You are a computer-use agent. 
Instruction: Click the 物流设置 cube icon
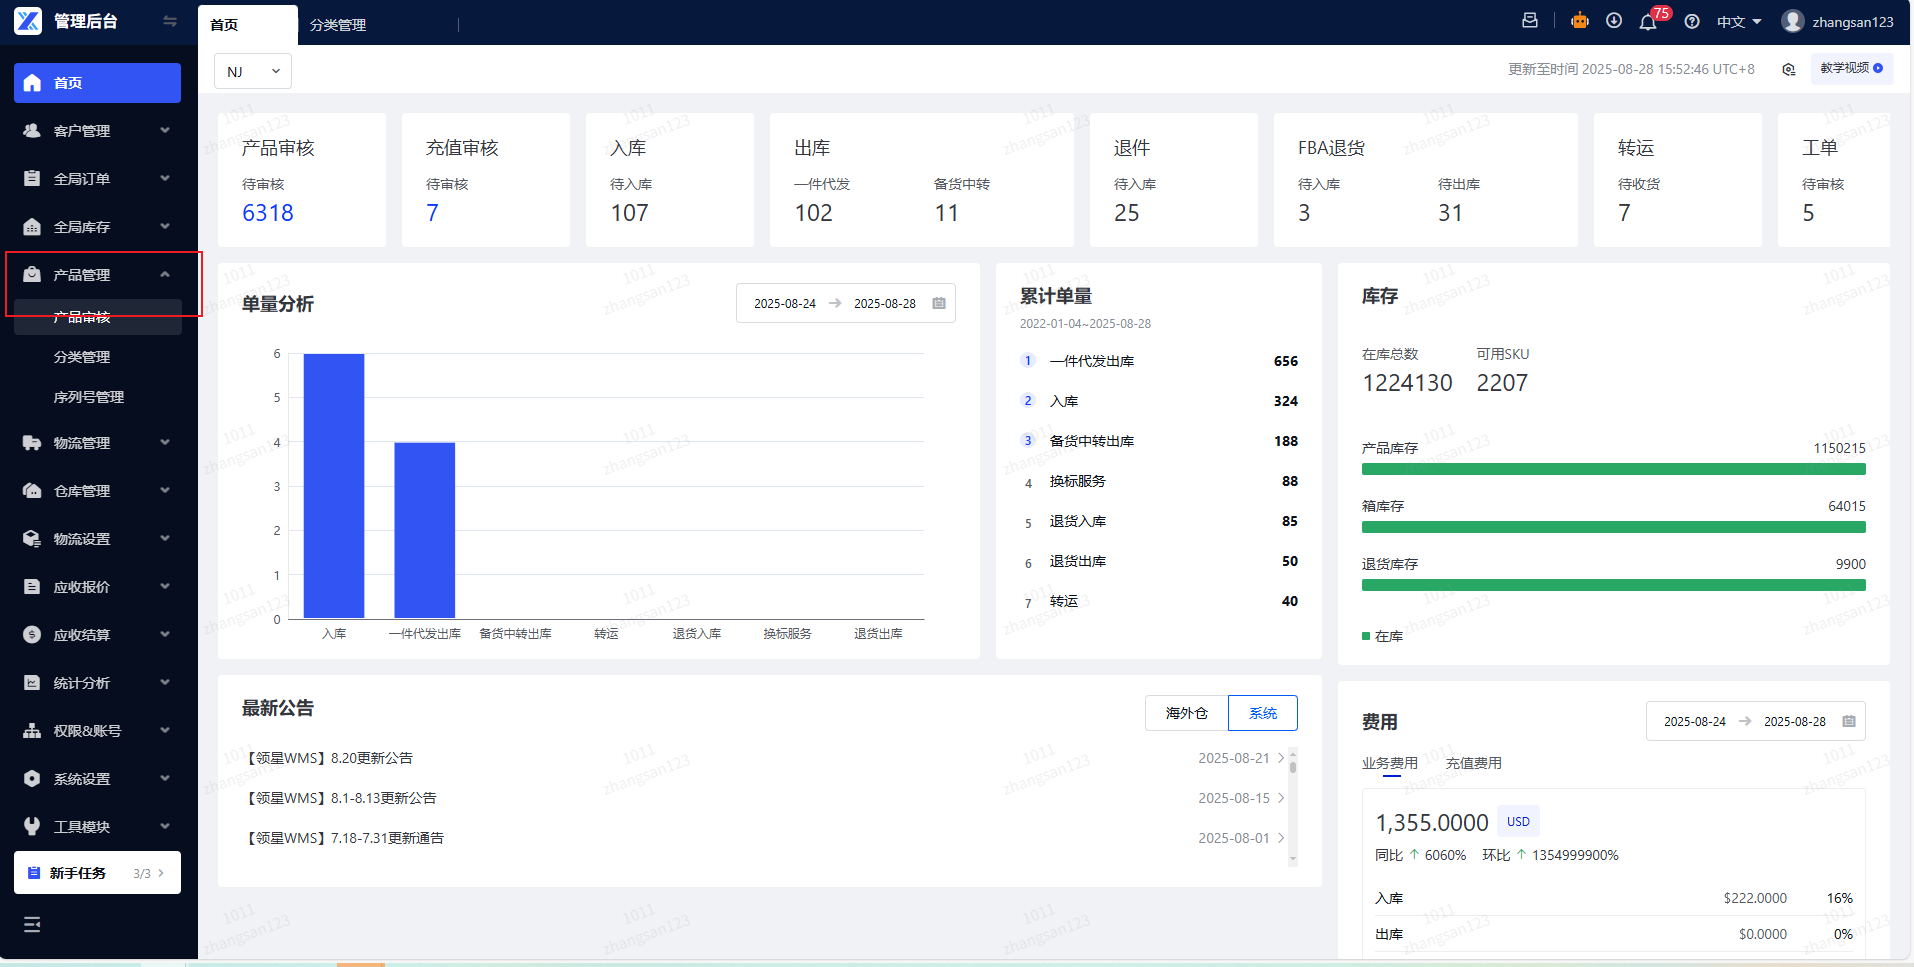pyautogui.click(x=32, y=538)
